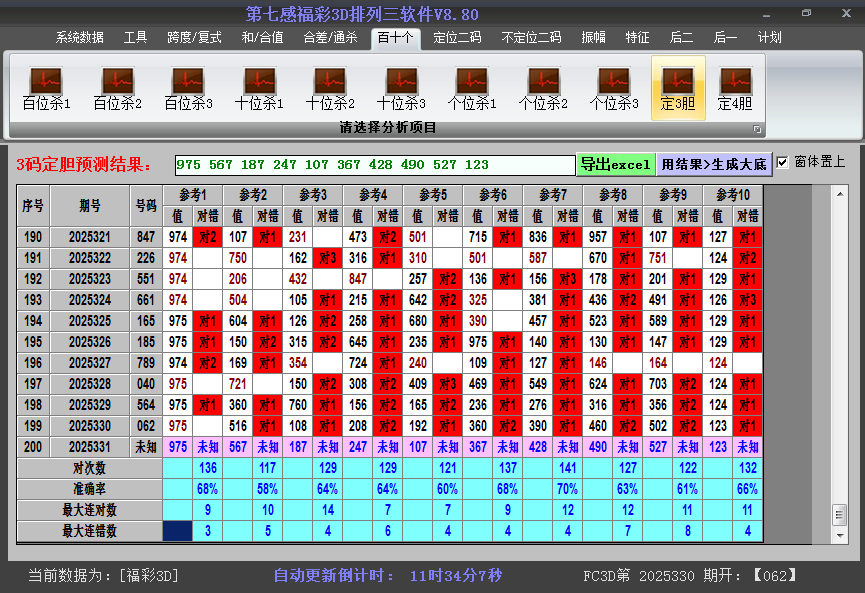Select the 十位杀1 icon
Screen dimensions: 865x593
(258, 80)
